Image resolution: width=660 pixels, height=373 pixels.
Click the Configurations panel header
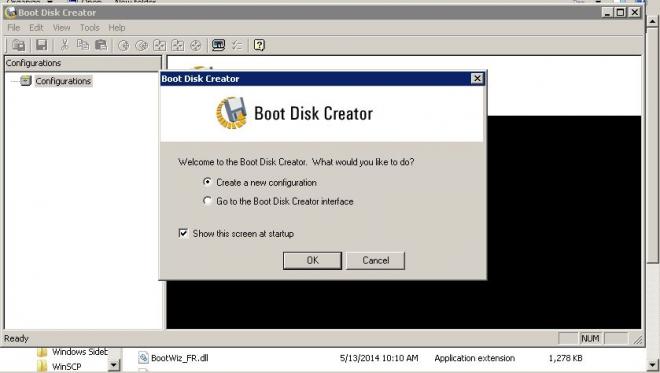point(83,63)
